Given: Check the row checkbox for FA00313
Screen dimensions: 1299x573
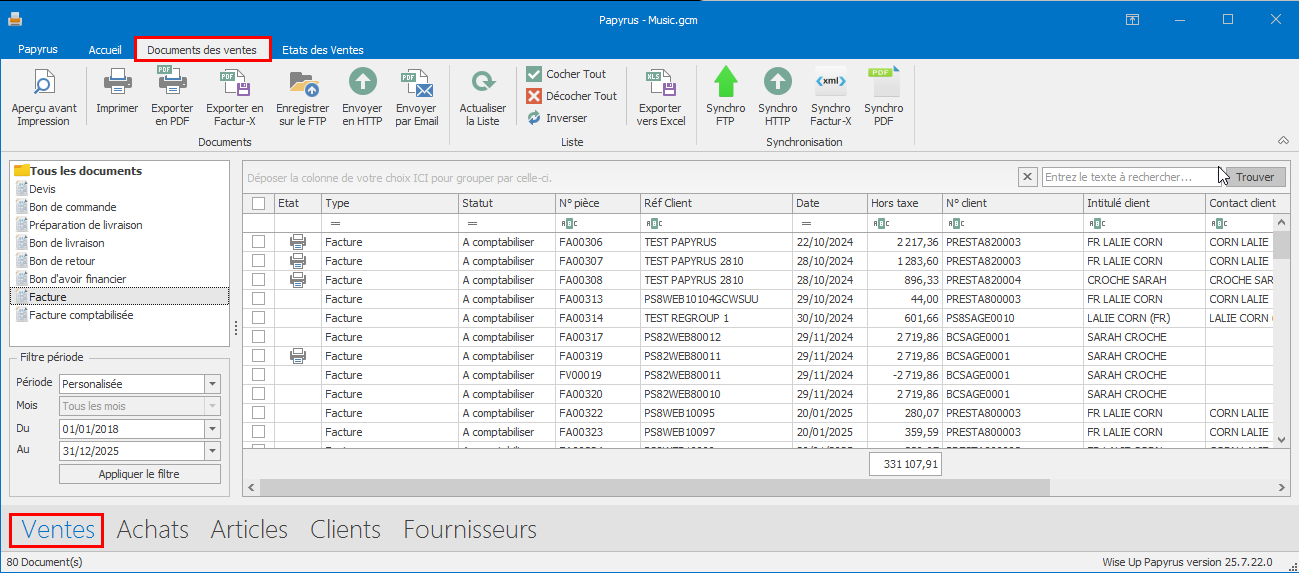Looking at the screenshot, I should coord(259,299).
